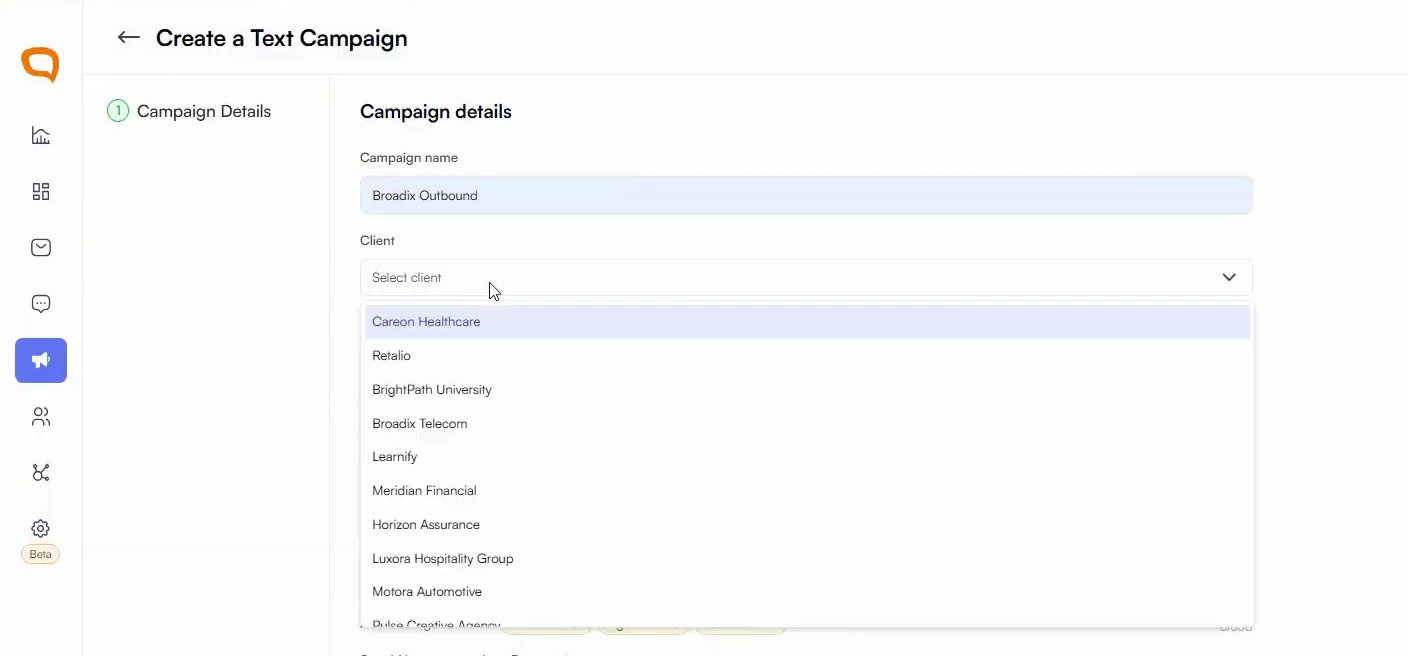This screenshot has height=656, width=1408.
Task: Open the dashboard grid icon in sidebar
Action: [x=41, y=191]
